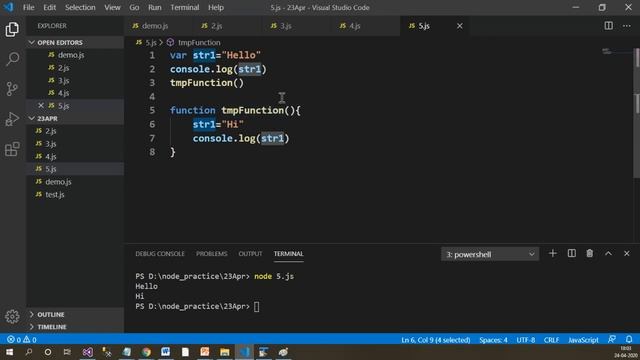Switch to the Problems panel tab
This screenshot has height=360, width=640.
tap(211, 253)
